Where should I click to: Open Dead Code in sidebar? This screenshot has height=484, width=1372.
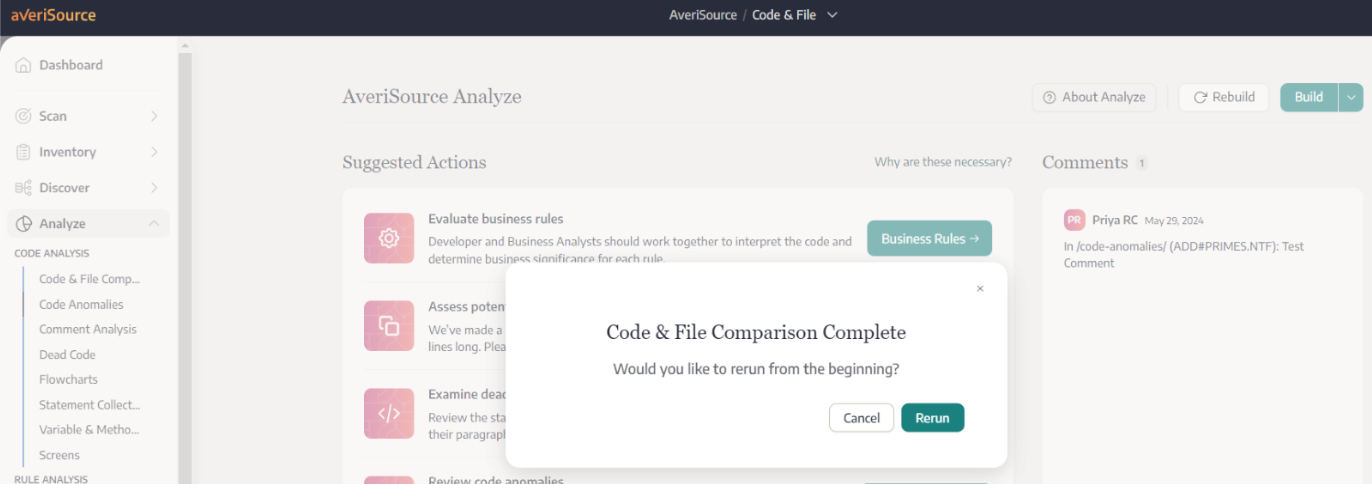(67, 354)
